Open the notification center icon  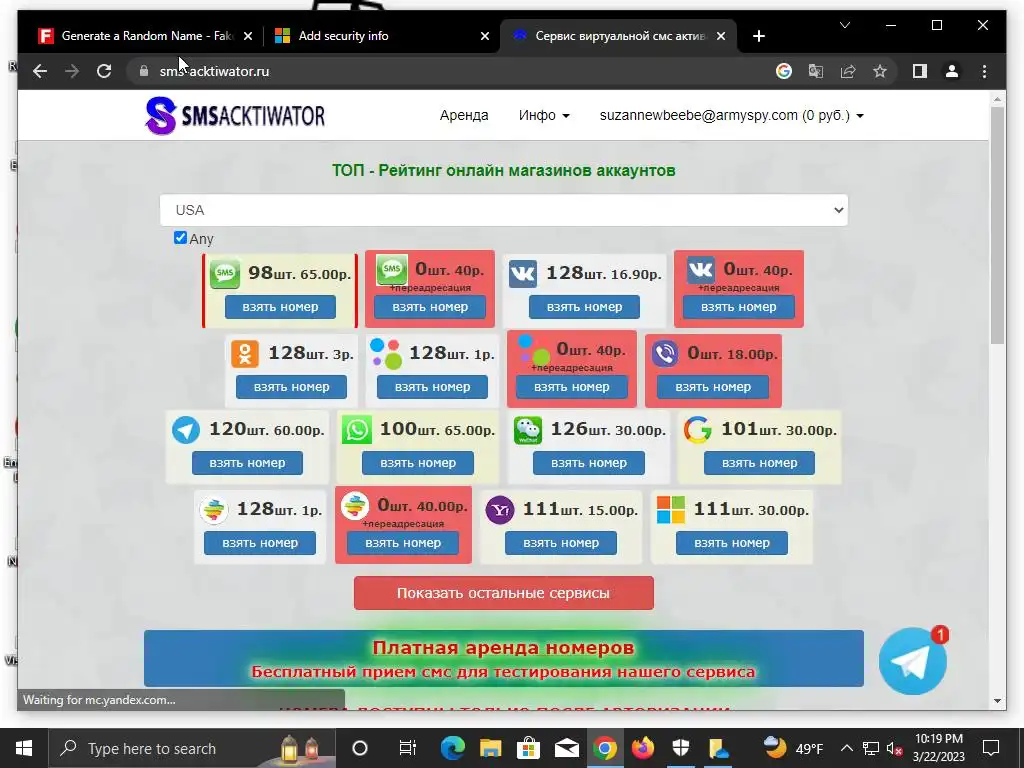pyautogui.click(x=991, y=748)
